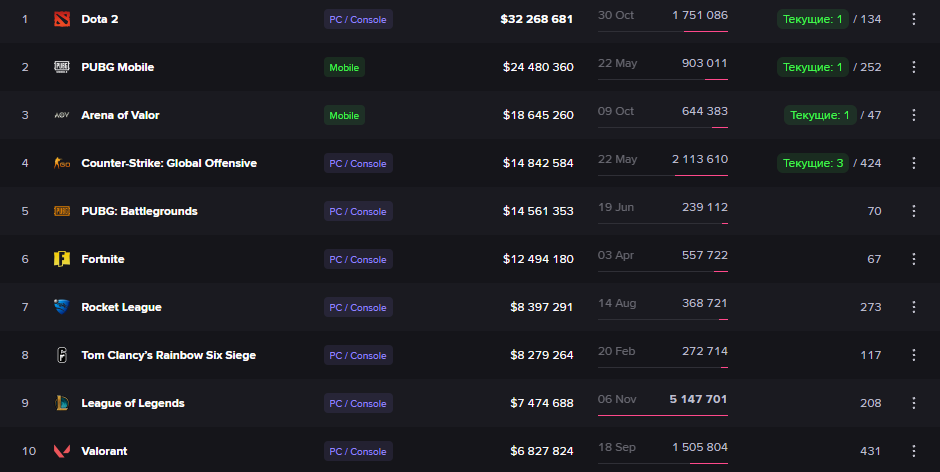
Task: Click the PC / Console tag for Dota 2
Action: pyautogui.click(x=358, y=19)
